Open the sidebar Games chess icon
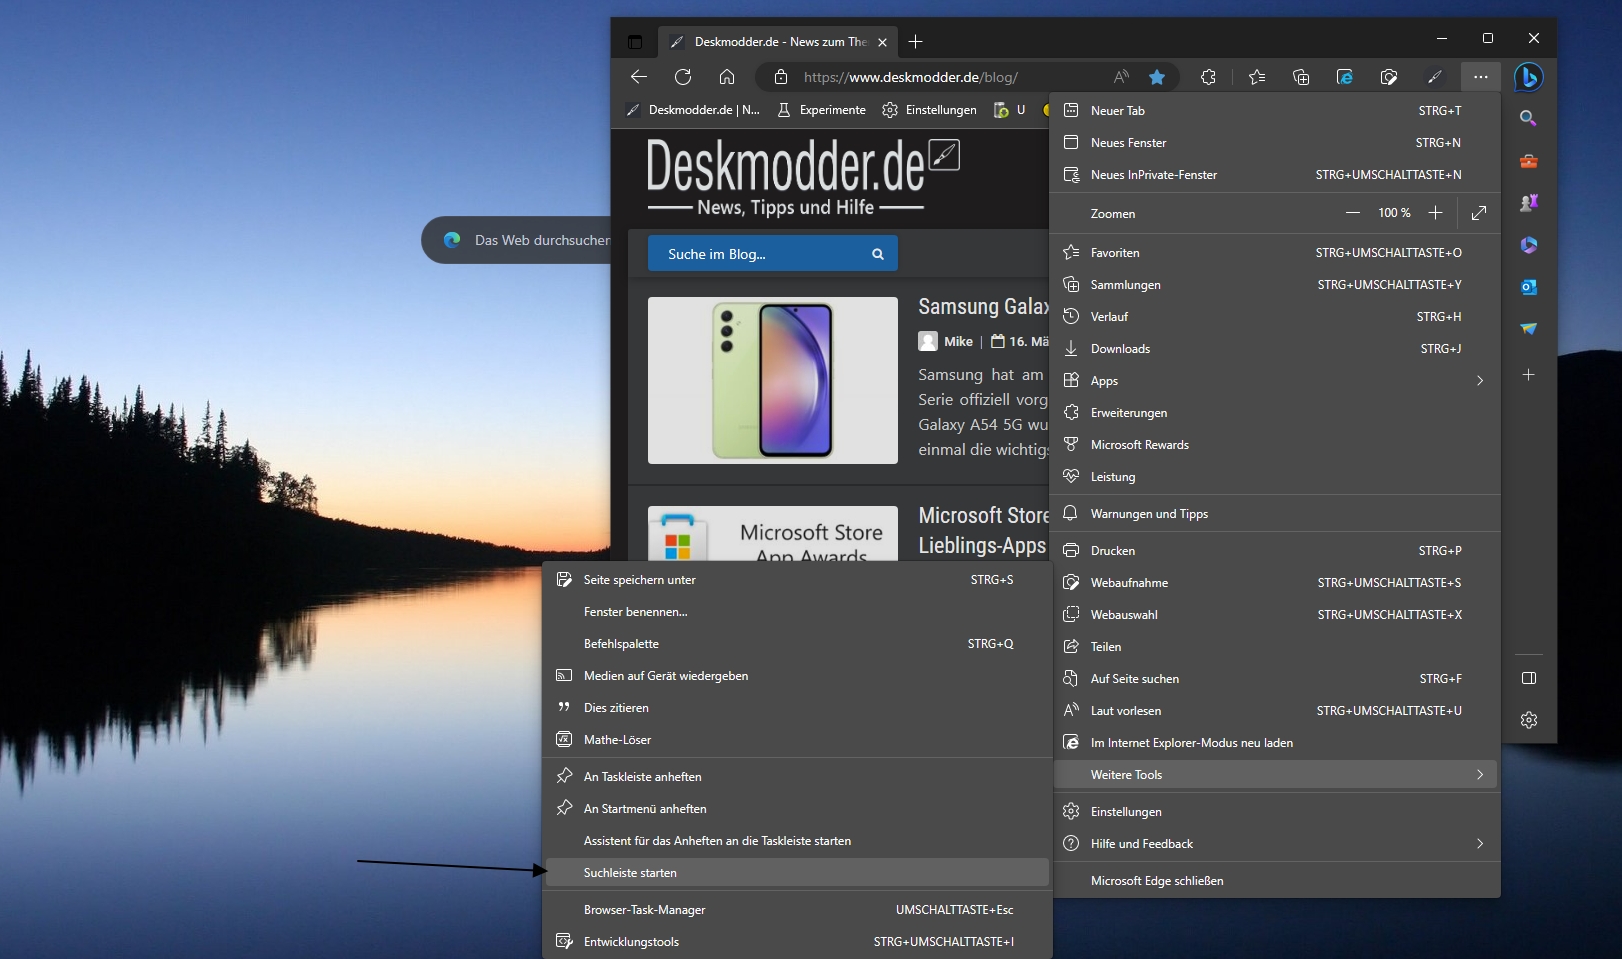 [1528, 202]
